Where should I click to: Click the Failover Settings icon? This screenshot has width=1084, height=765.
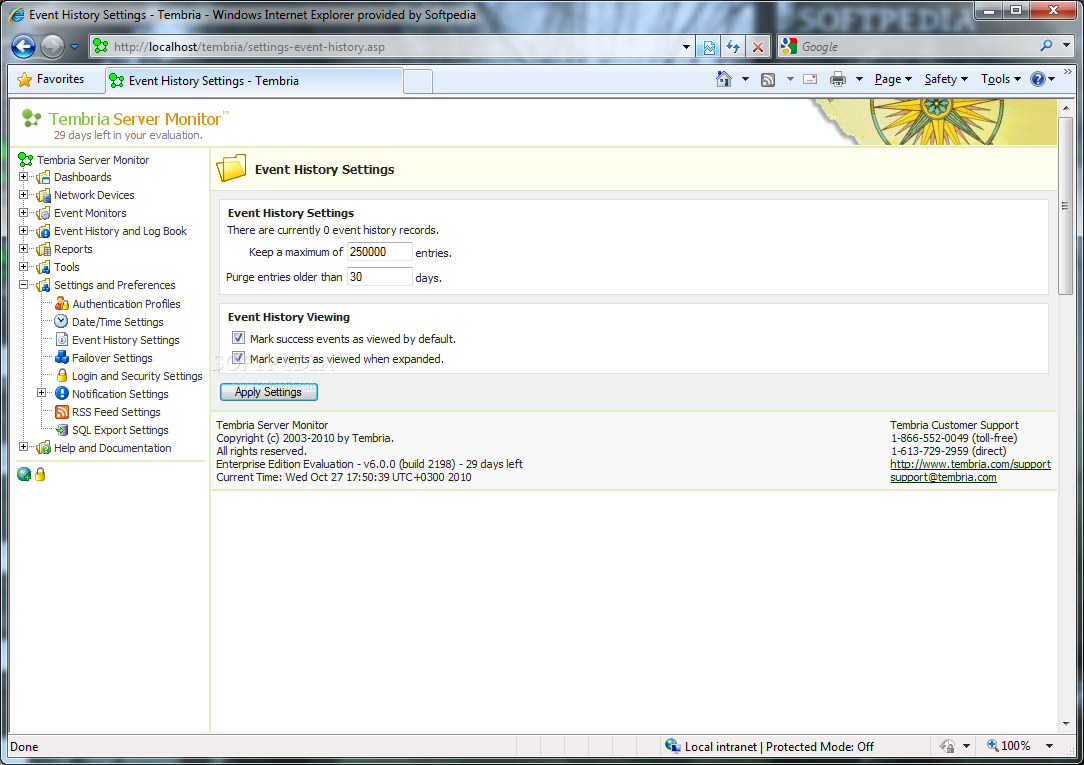[x=62, y=357]
